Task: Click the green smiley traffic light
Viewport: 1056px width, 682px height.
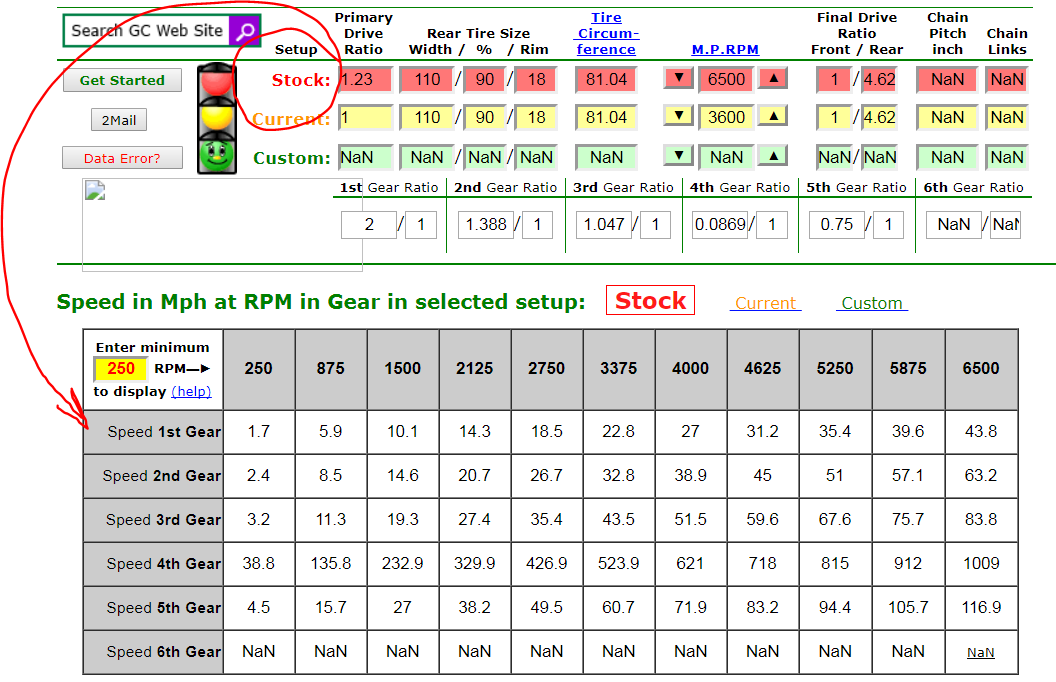Action: pos(213,156)
